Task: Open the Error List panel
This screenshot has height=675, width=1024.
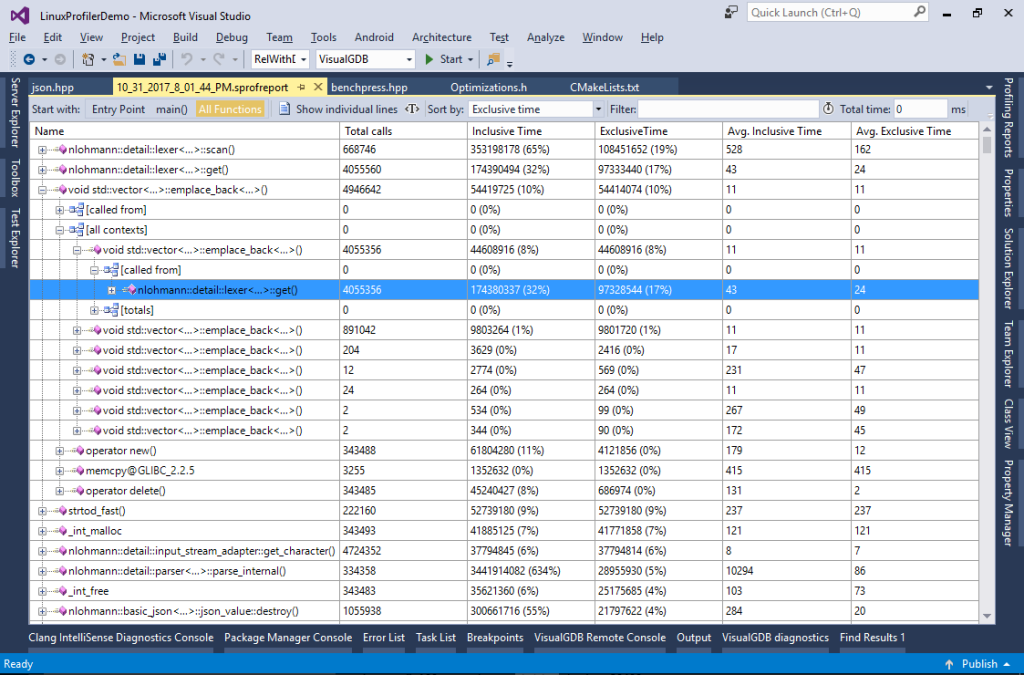Action: click(x=384, y=637)
